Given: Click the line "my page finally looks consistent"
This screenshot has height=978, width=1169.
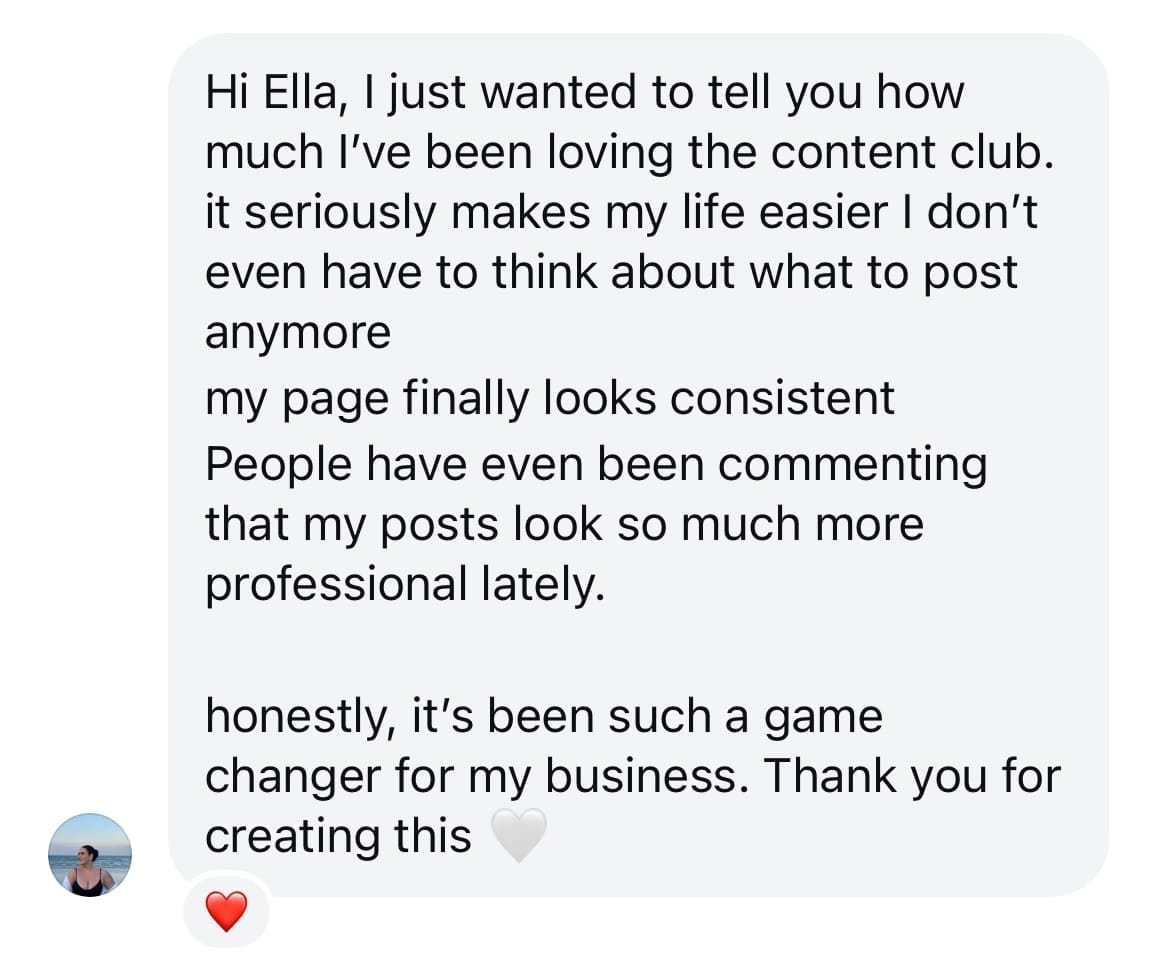Looking at the screenshot, I should pos(550,399).
